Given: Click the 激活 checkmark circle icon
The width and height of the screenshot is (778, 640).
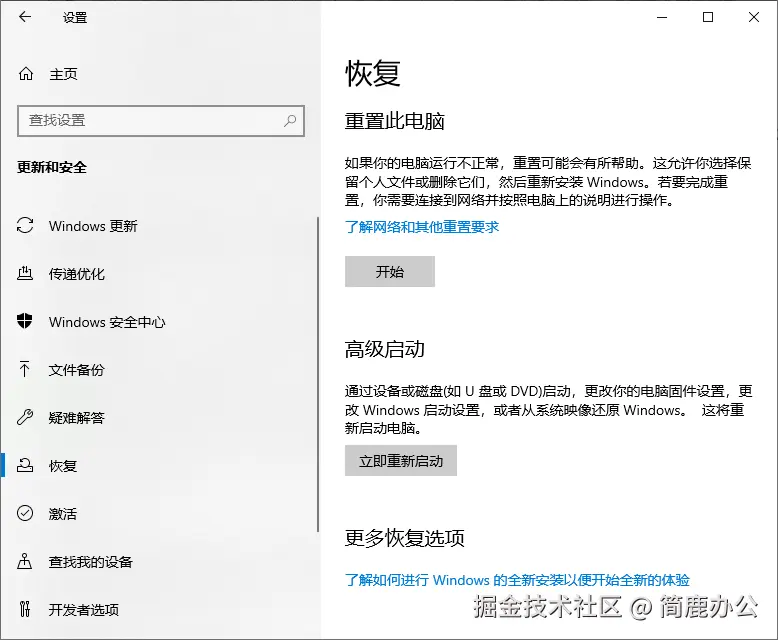Looking at the screenshot, I should coord(25,513).
